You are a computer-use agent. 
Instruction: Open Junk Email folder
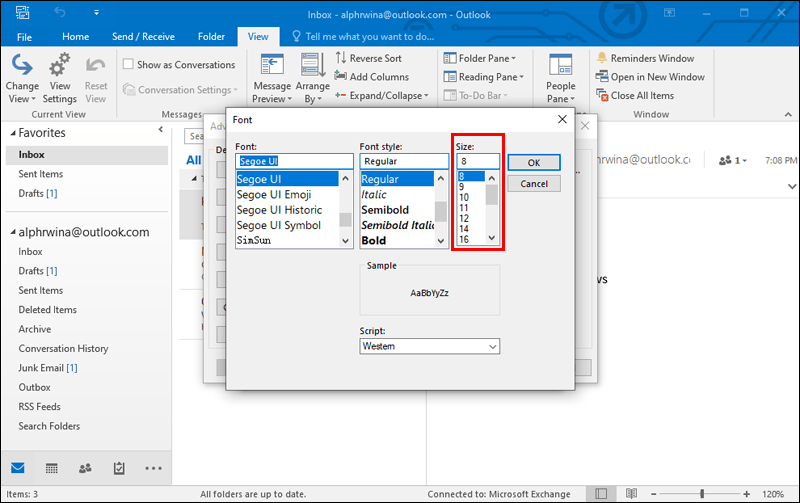(47, 368)
